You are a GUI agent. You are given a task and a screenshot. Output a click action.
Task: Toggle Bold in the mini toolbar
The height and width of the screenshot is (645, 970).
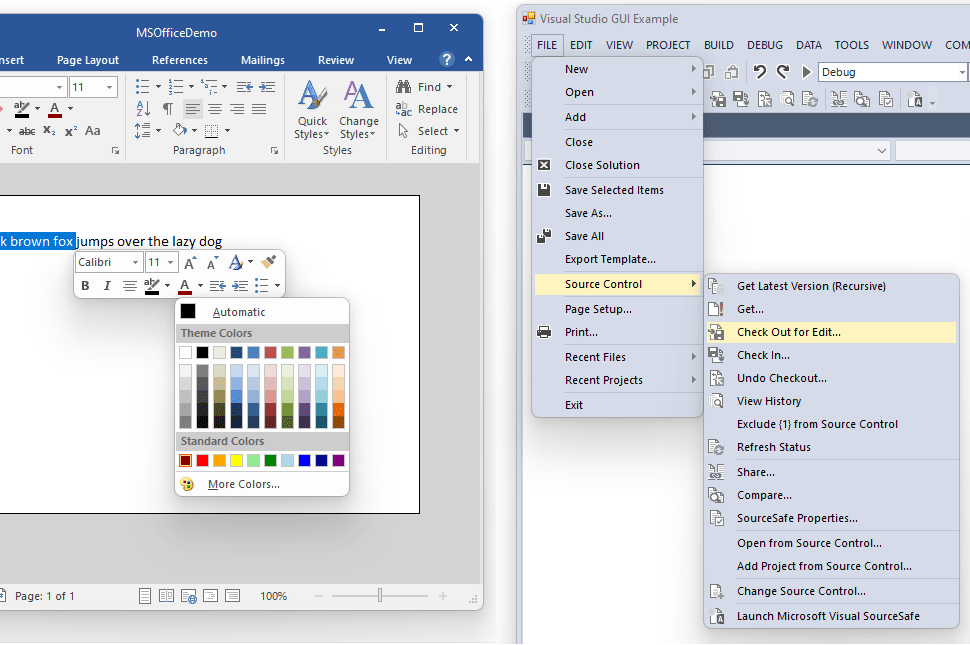click(x=85, y=286)
